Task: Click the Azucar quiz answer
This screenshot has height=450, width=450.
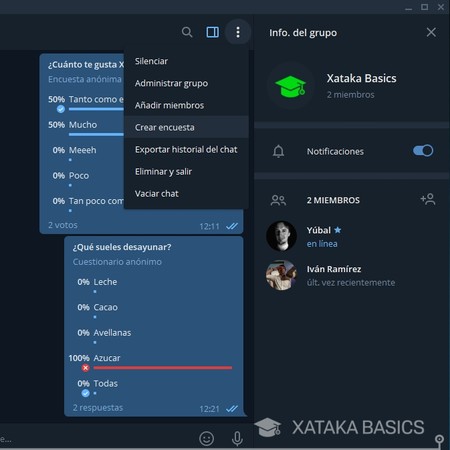Action: [x=107, y=358]
